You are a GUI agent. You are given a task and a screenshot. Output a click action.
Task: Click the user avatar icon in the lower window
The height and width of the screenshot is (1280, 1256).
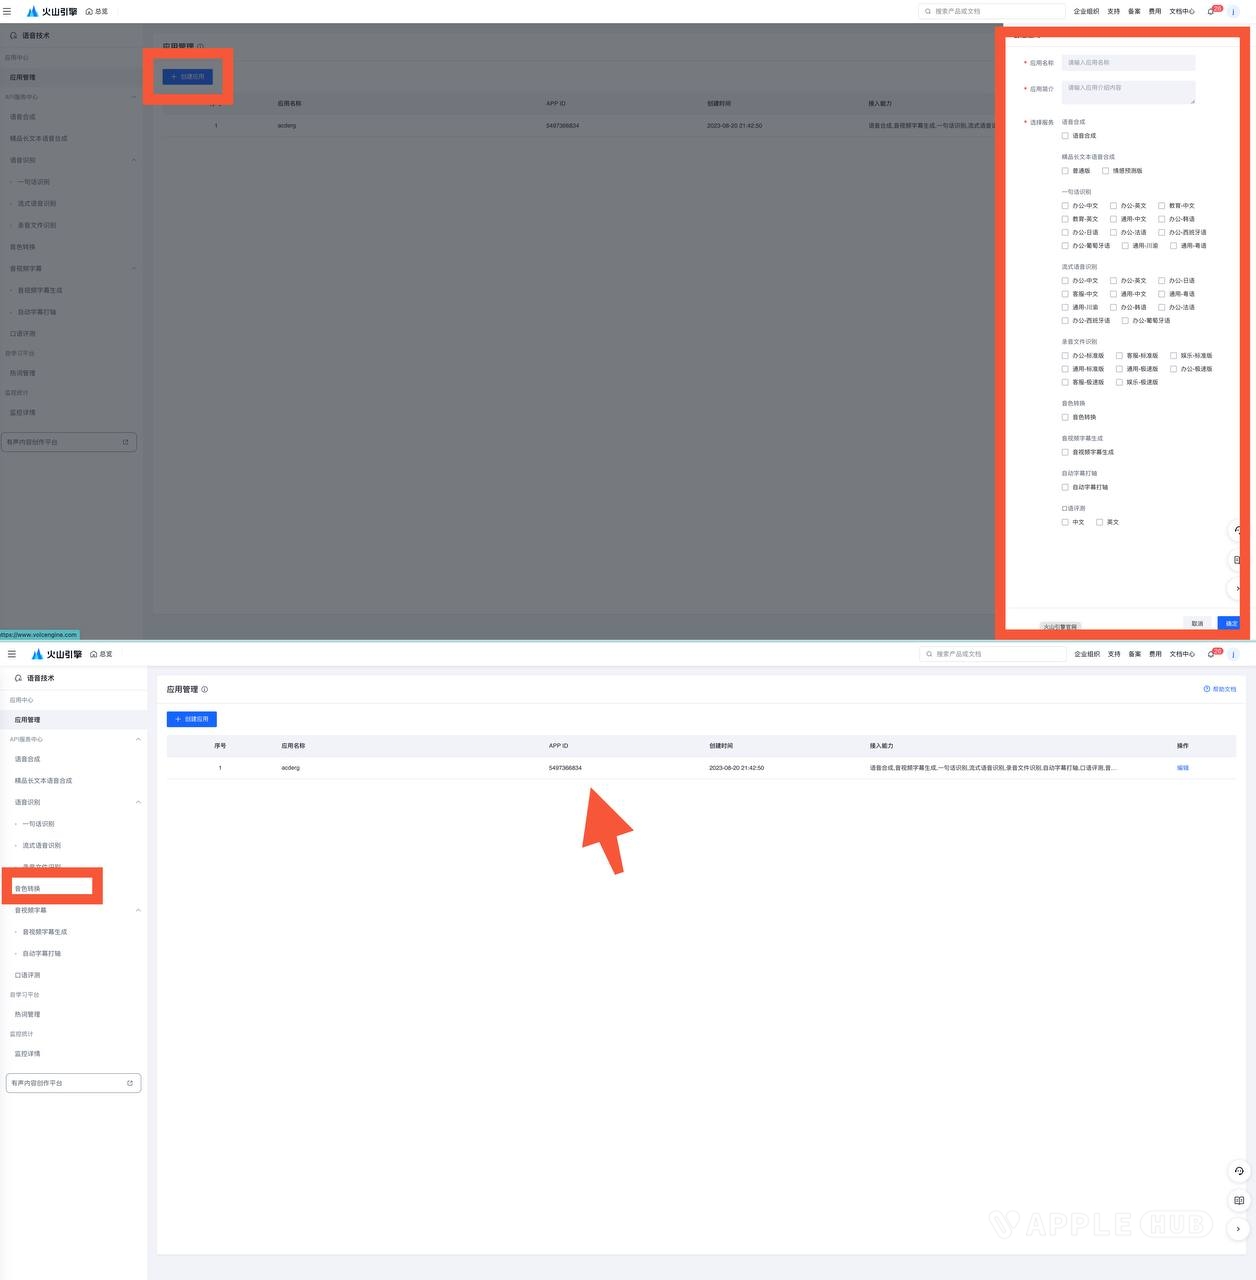(1234, 654)
